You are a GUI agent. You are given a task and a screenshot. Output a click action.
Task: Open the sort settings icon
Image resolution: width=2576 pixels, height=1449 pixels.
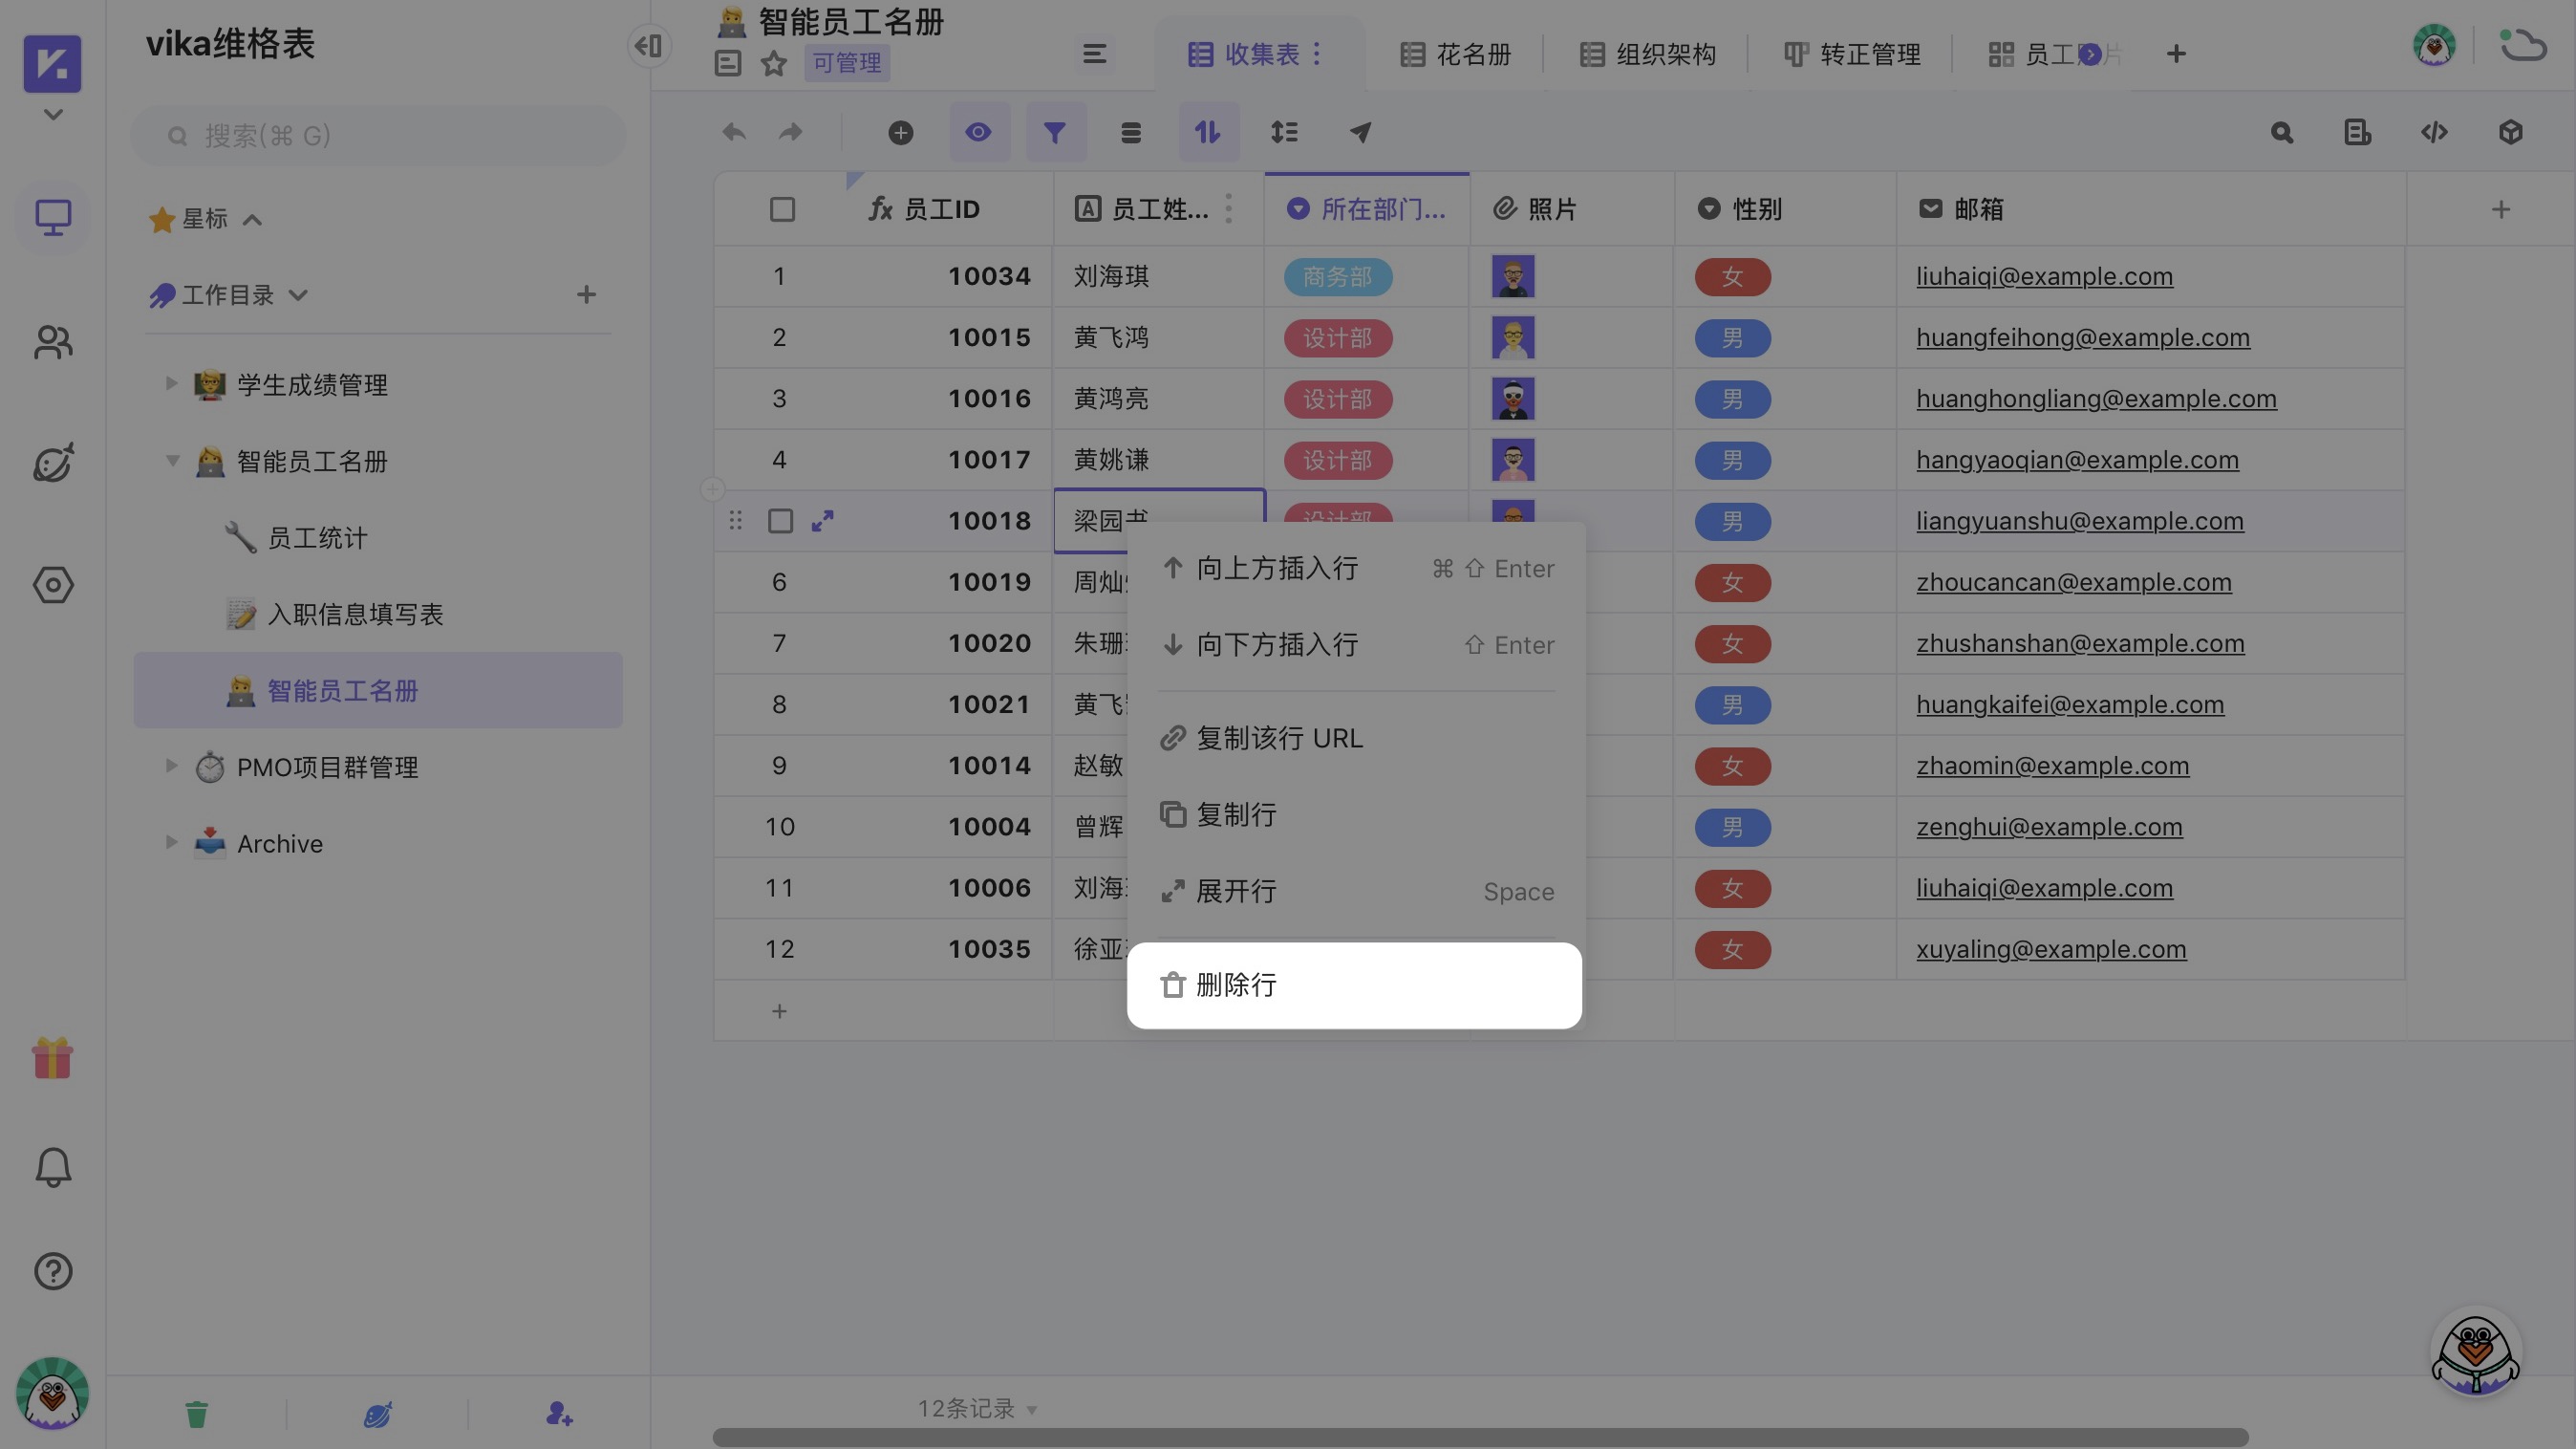[x=1208, y=131]
